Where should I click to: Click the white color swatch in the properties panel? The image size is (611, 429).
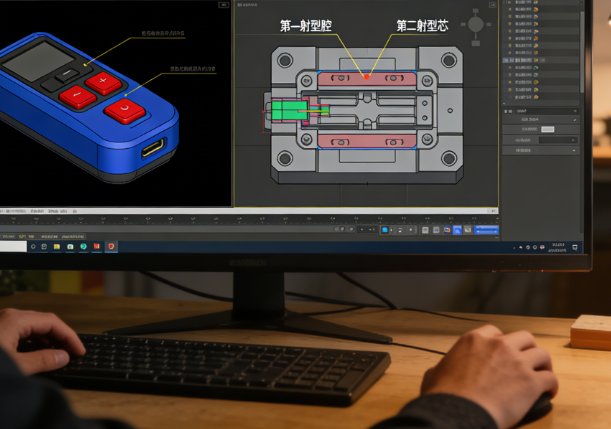[x=547, y=129]
